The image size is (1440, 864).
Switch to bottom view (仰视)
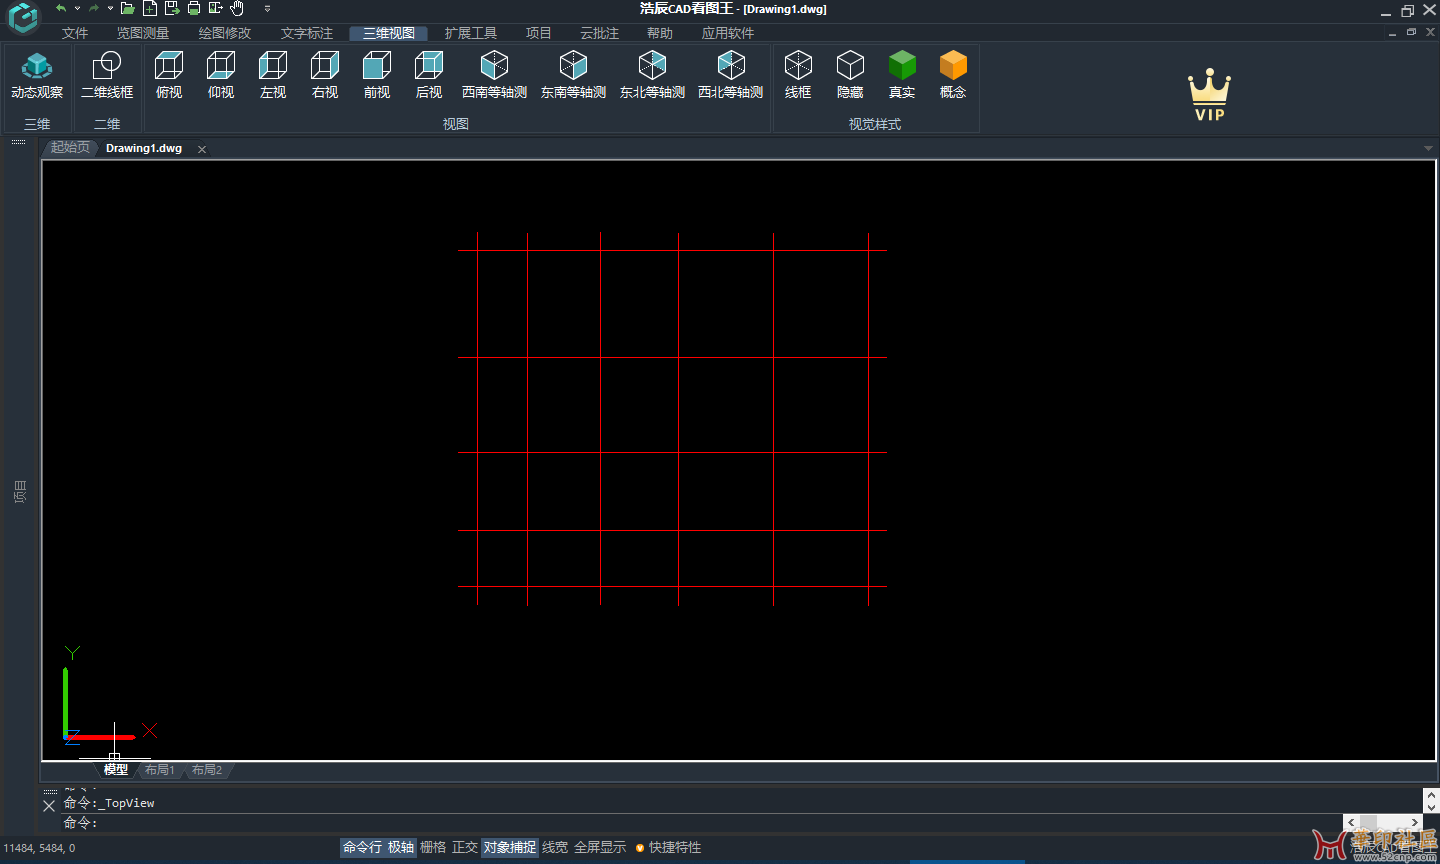click(221, 76)
